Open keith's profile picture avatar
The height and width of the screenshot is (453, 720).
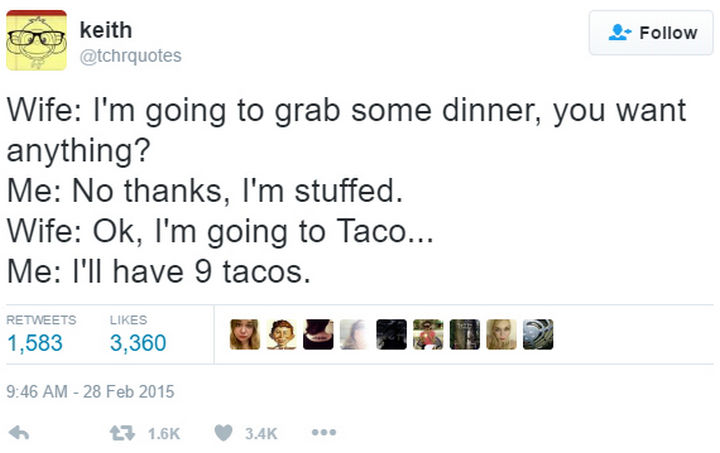[36, 40]
